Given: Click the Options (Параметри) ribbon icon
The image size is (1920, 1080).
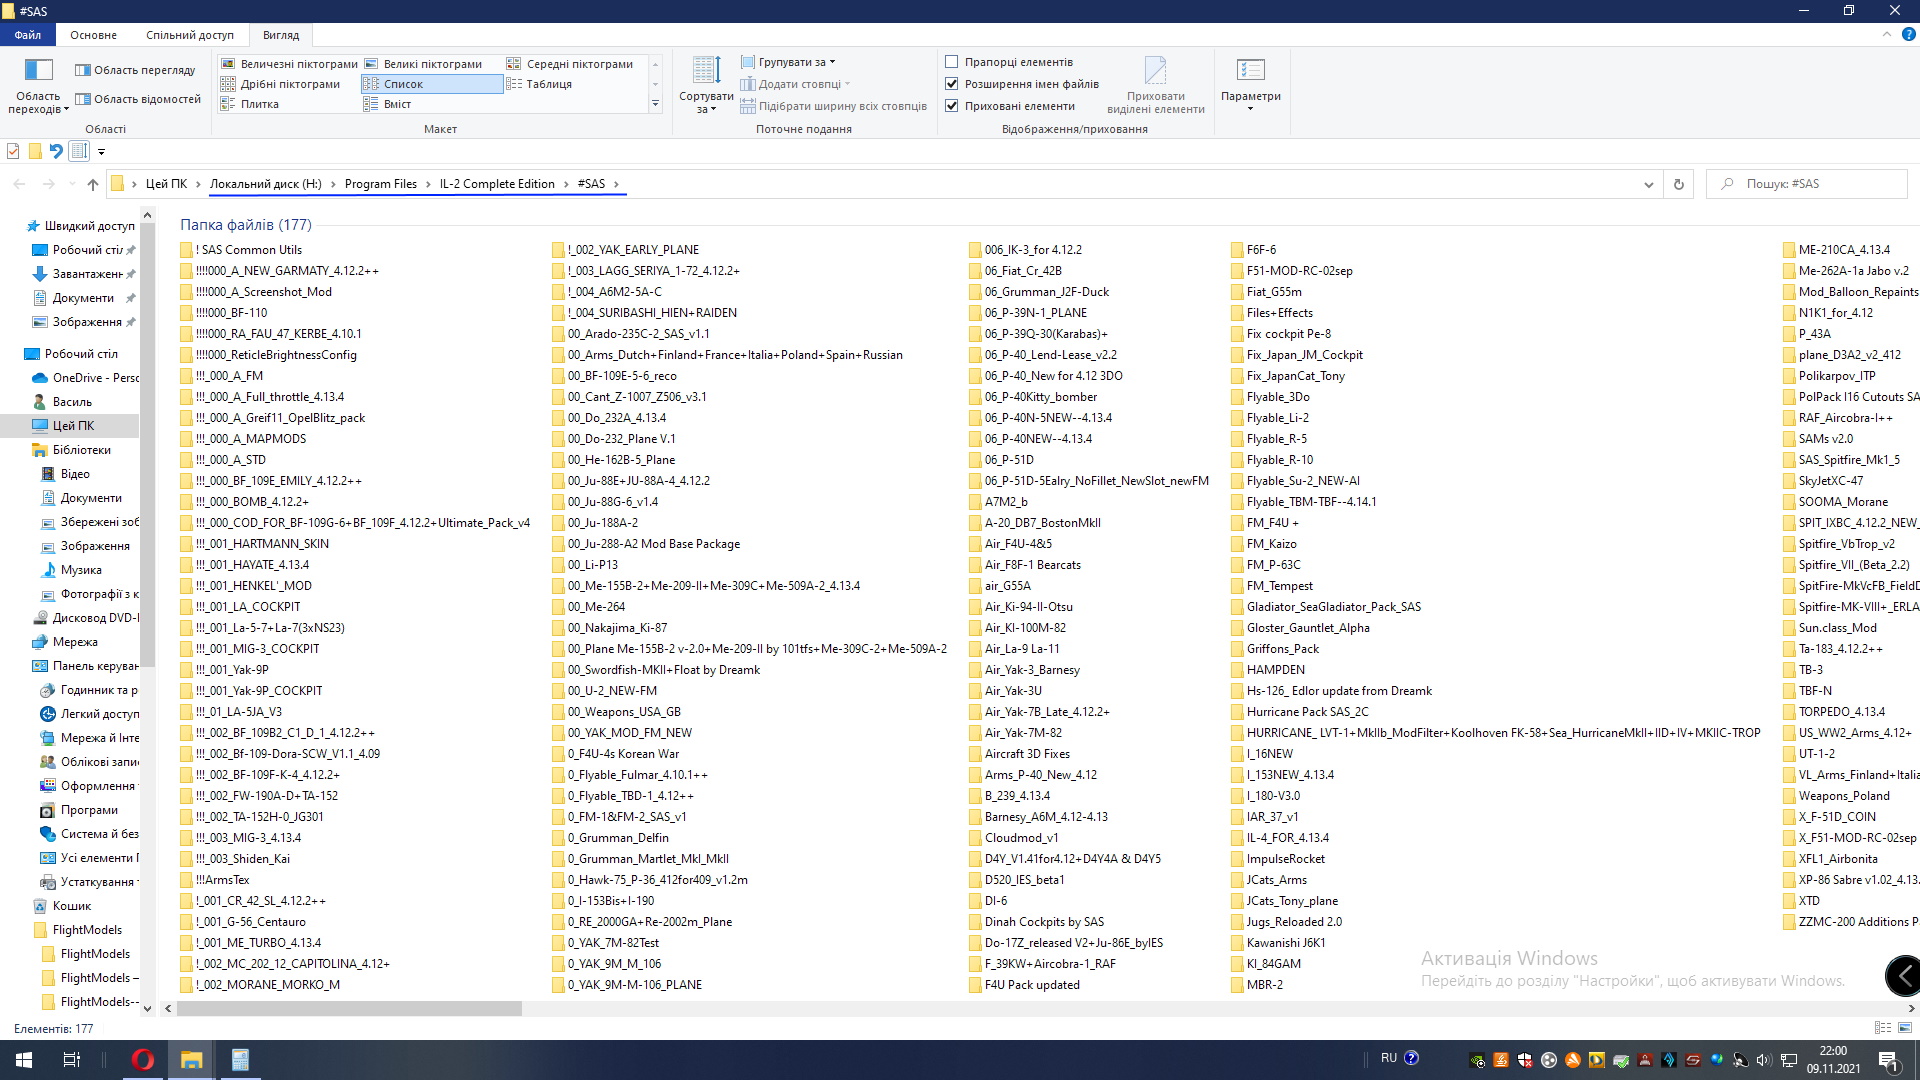Looking at the screenshot, I should (x=1250, y=71).
